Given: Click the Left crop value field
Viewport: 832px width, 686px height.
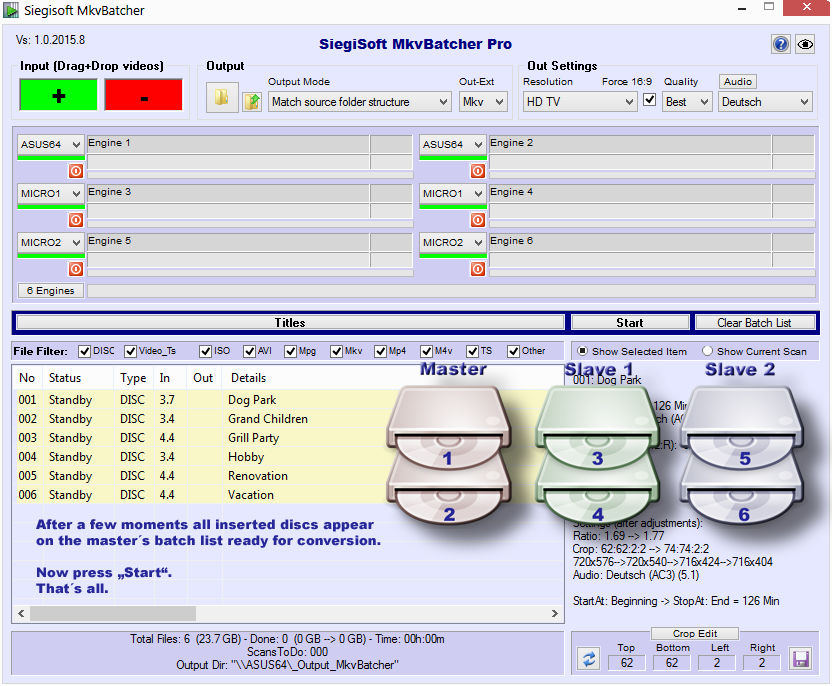Looking at the screenshot, I should pos(717,663).
